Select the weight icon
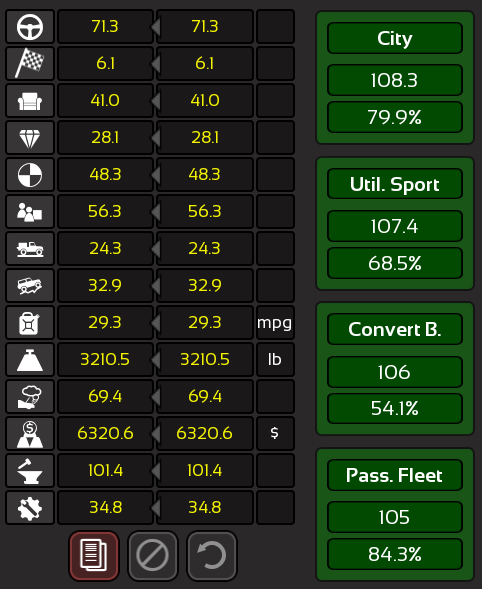The height and width of the screenshot is (589, 482). (x=30, y=359)
